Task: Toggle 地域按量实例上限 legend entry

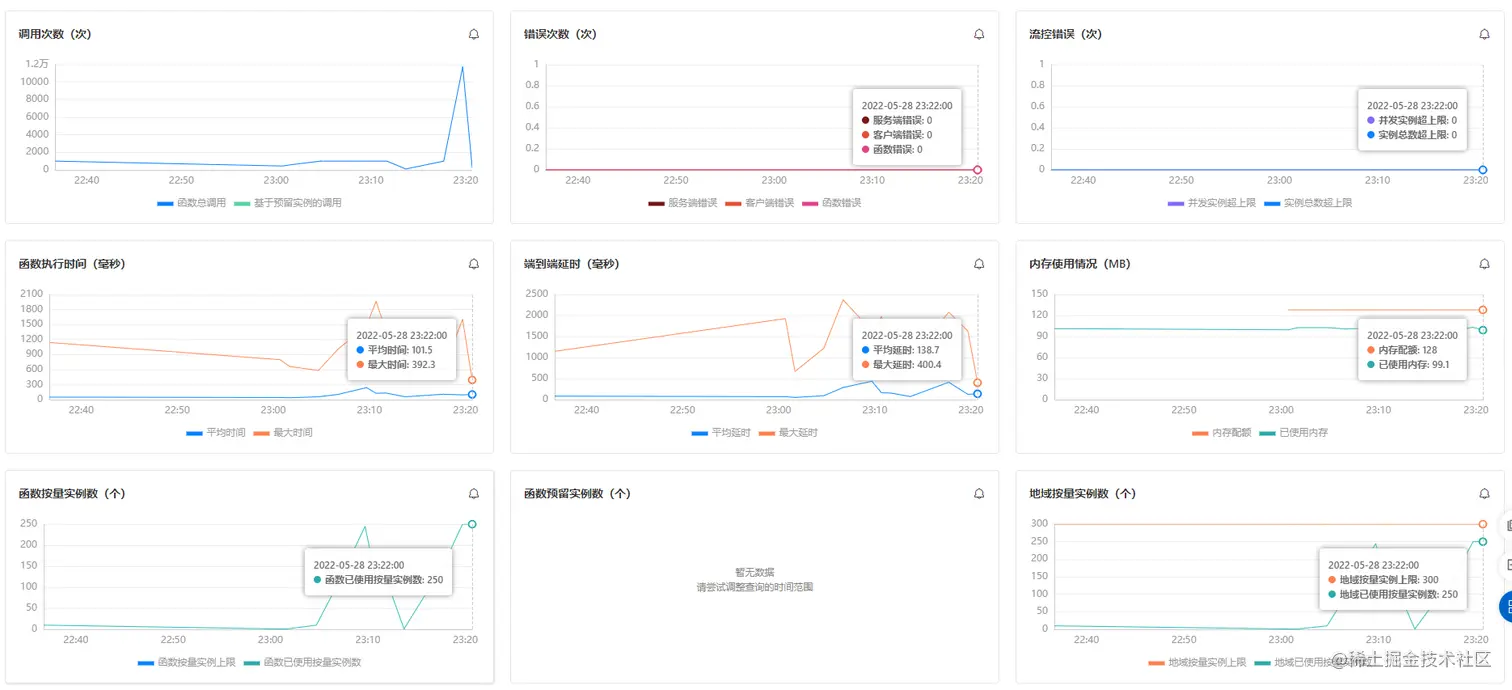Action: pos(1198,663)
